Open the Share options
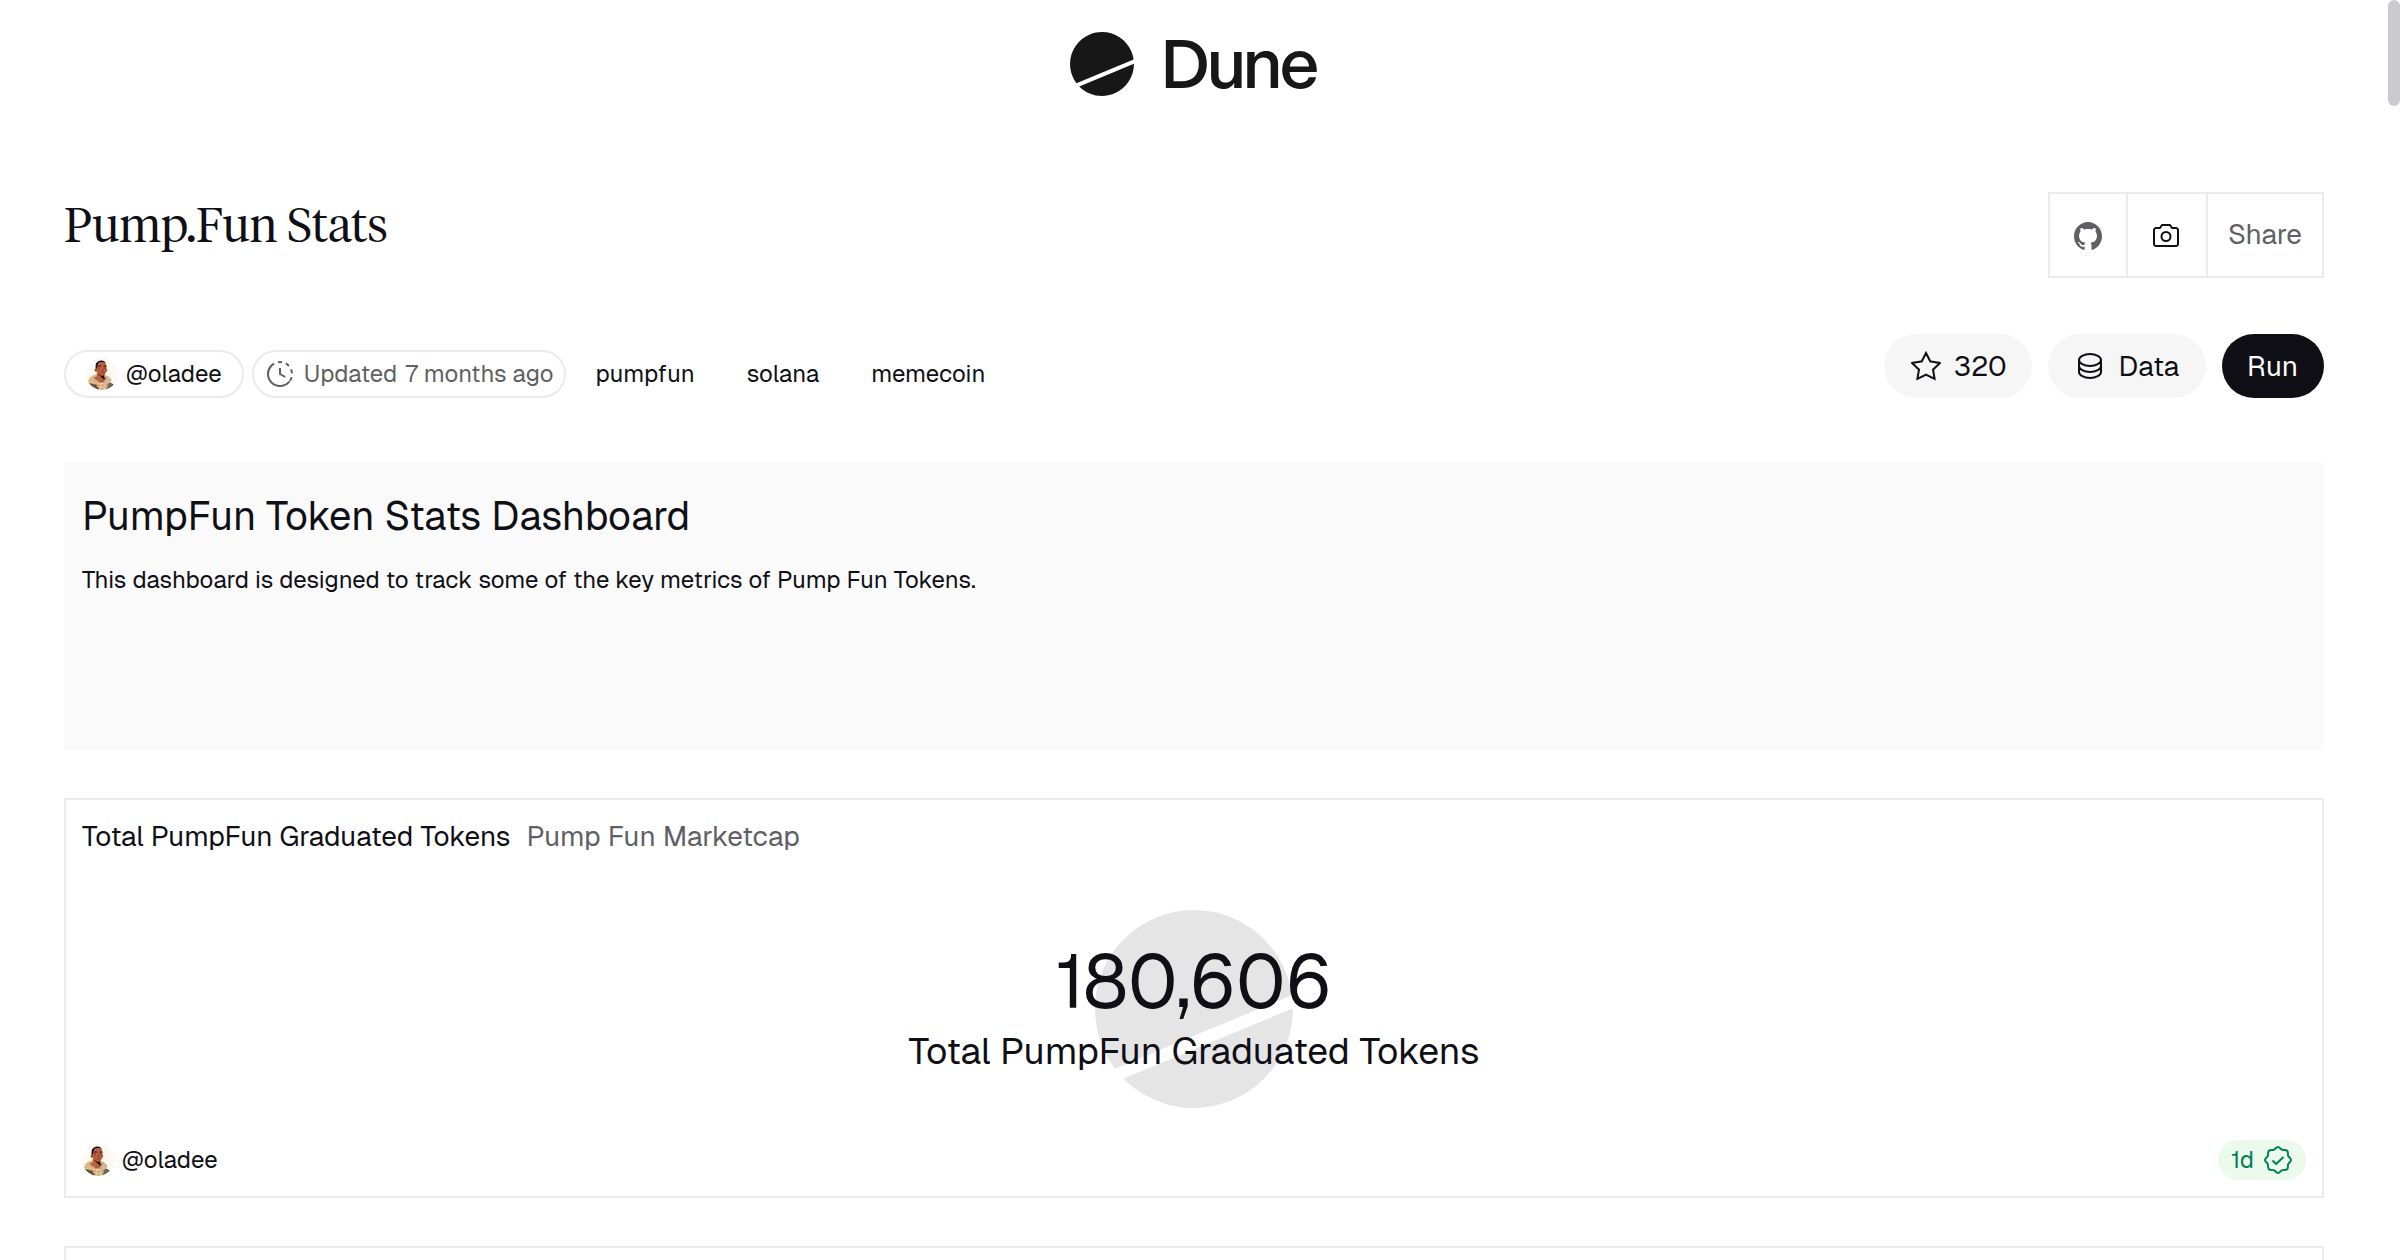This screenshot has width=2400, height=1260. (x=2264, y=235)
